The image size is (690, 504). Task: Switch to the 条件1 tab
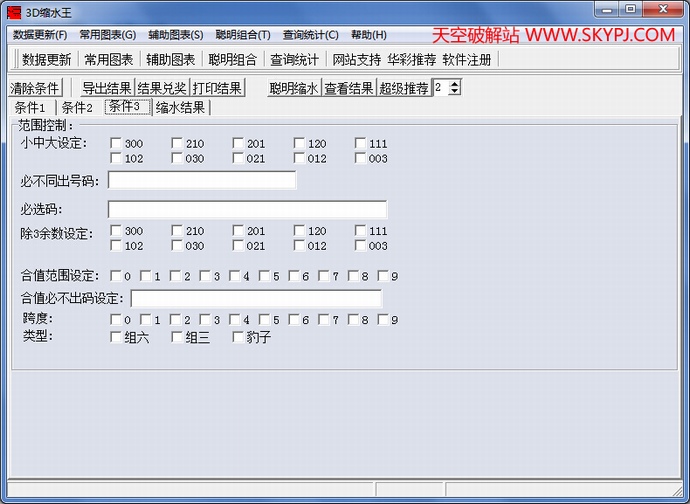click(29, 108)
